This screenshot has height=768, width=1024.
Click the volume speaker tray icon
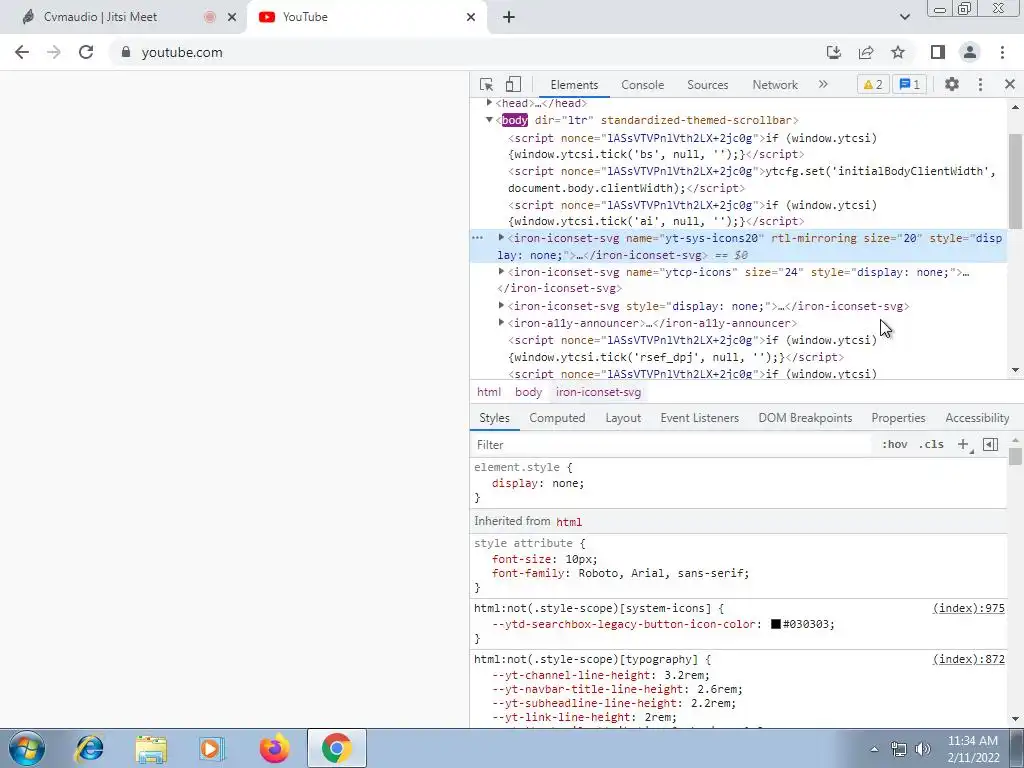pyautogui.click(x=923, y=749)
